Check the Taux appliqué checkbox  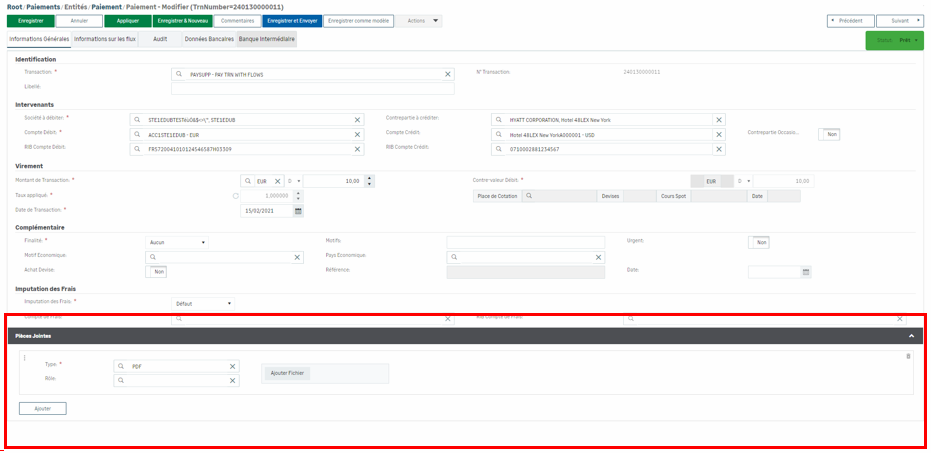[x=235, y=196]
